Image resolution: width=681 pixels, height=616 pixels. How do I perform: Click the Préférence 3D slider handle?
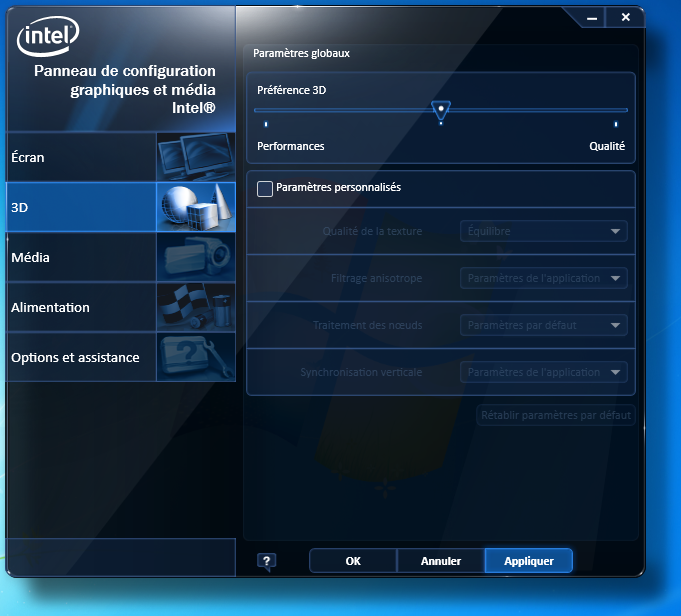click(x=439, y=108)
